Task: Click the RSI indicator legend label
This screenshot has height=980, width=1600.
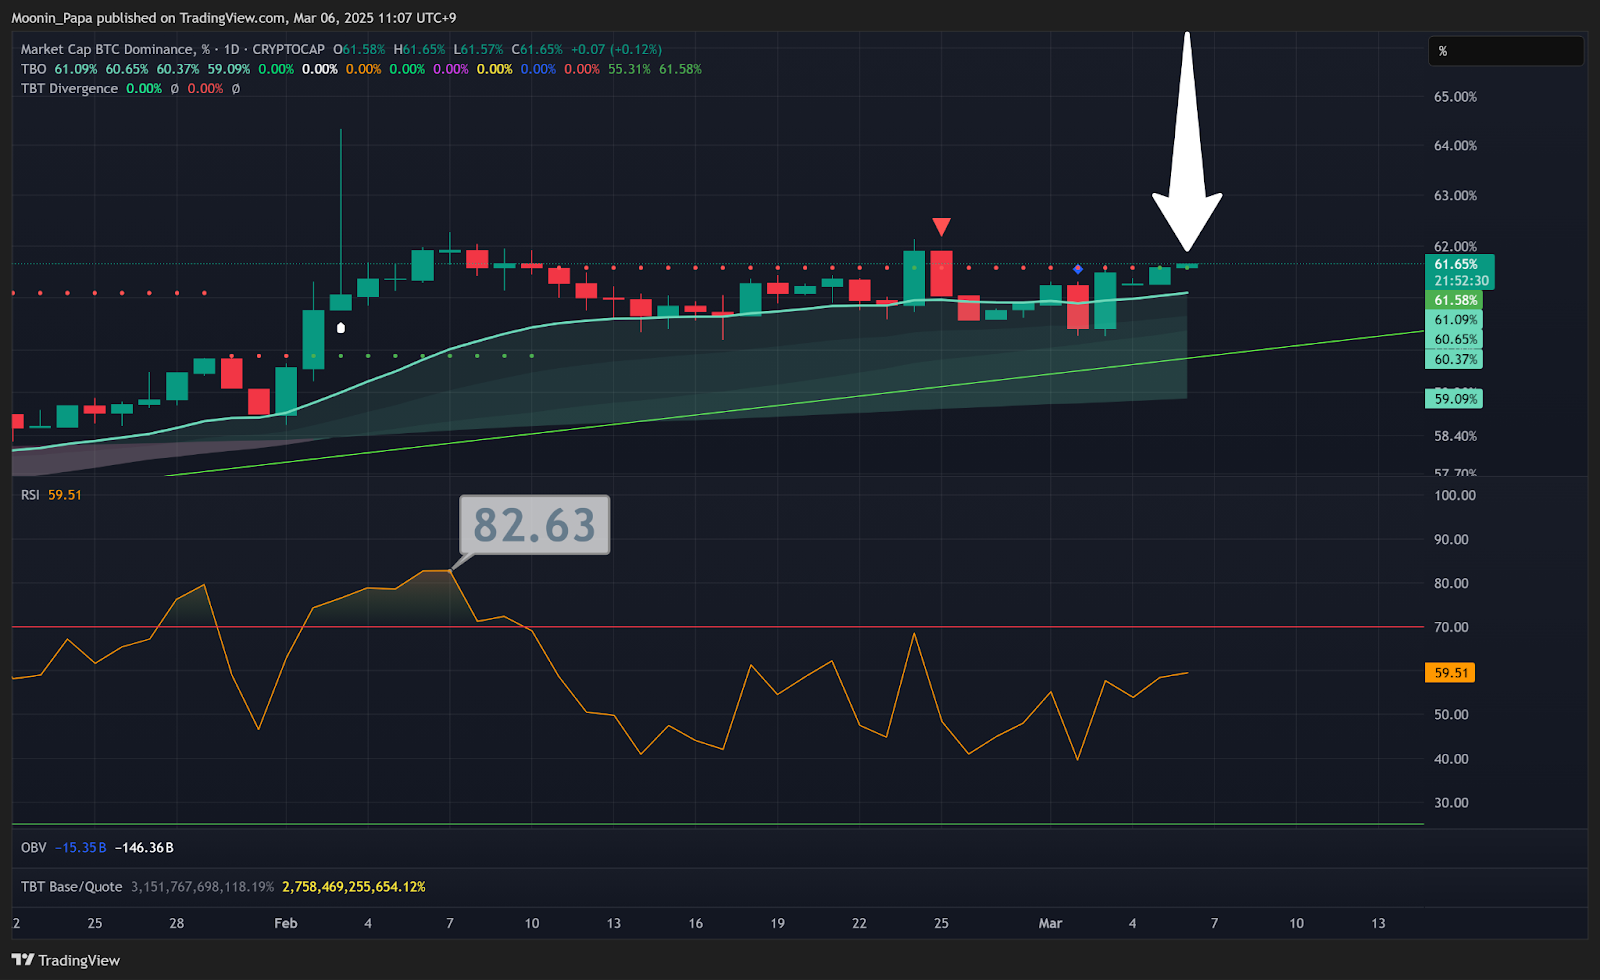Action: click(30, 495)
